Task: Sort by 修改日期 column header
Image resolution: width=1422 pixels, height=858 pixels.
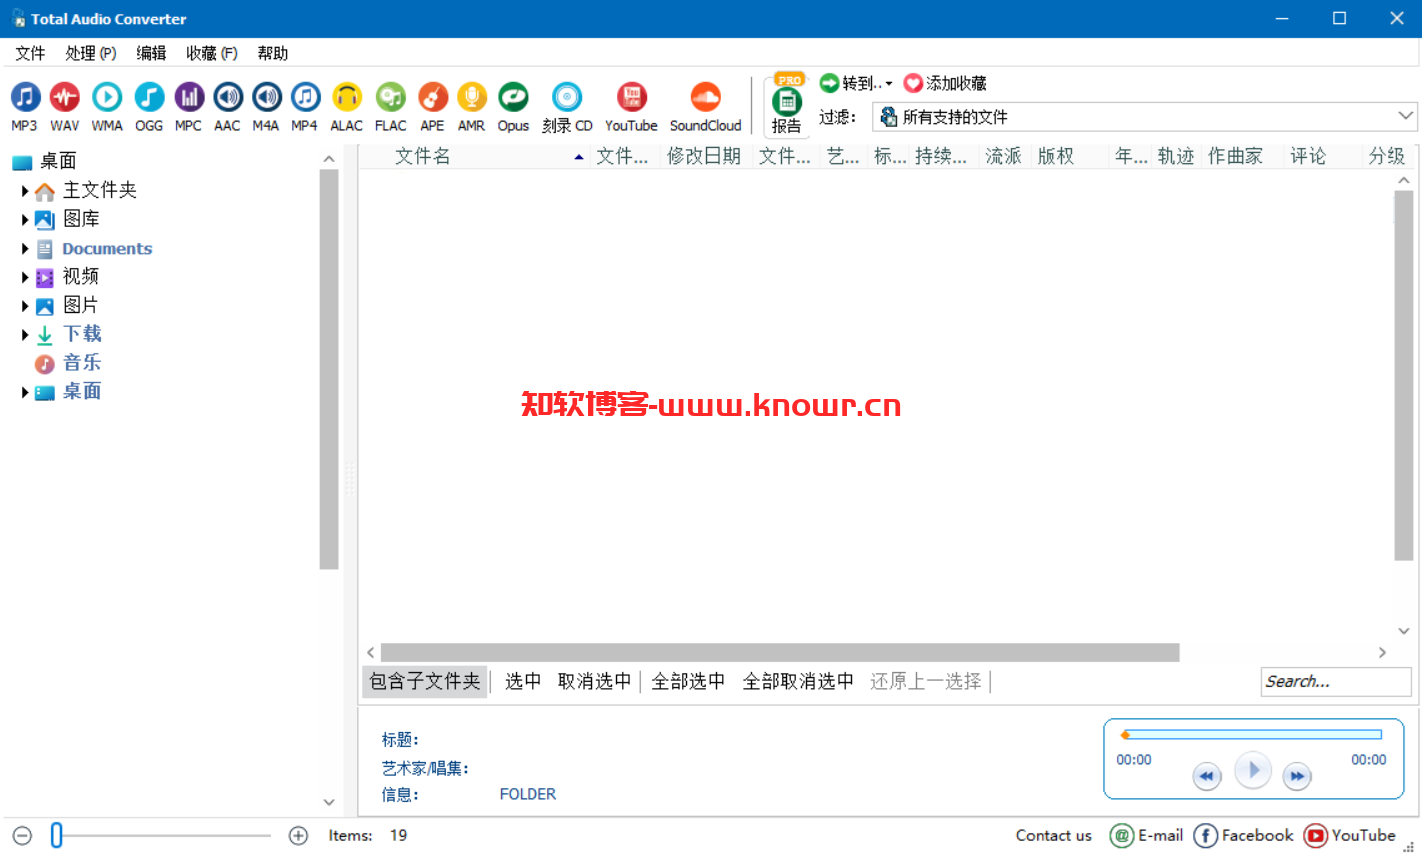Action: [704, 156]
